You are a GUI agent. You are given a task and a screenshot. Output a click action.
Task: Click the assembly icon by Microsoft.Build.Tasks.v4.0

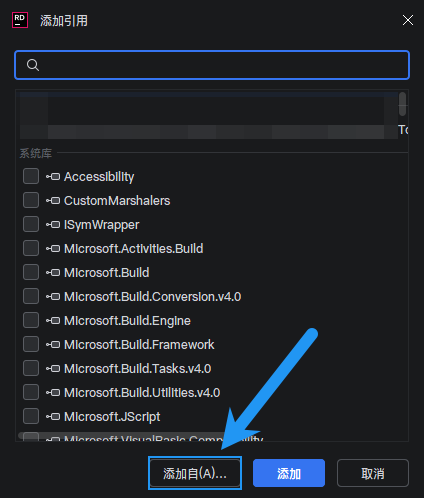(53, 369)
